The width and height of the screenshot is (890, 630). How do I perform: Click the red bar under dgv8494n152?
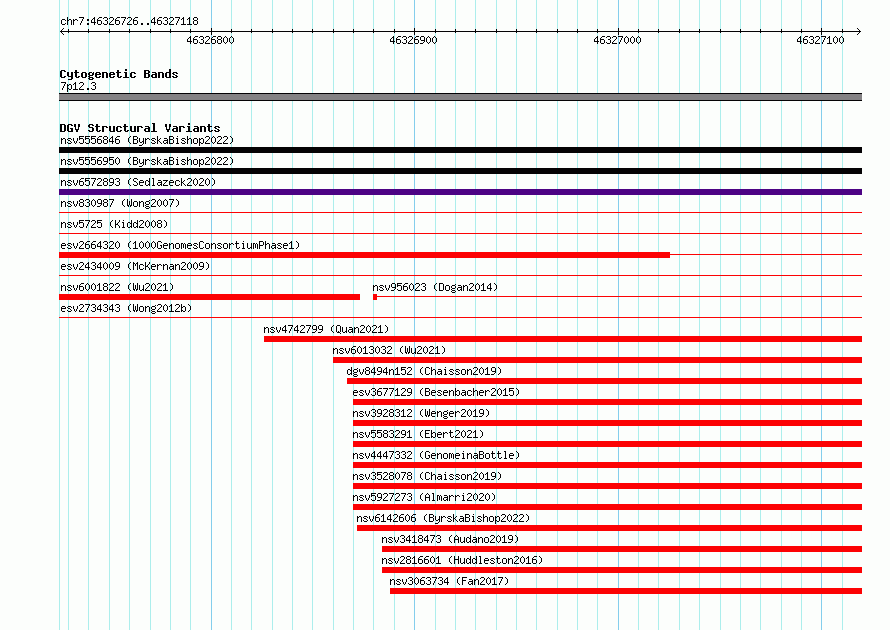604,381
